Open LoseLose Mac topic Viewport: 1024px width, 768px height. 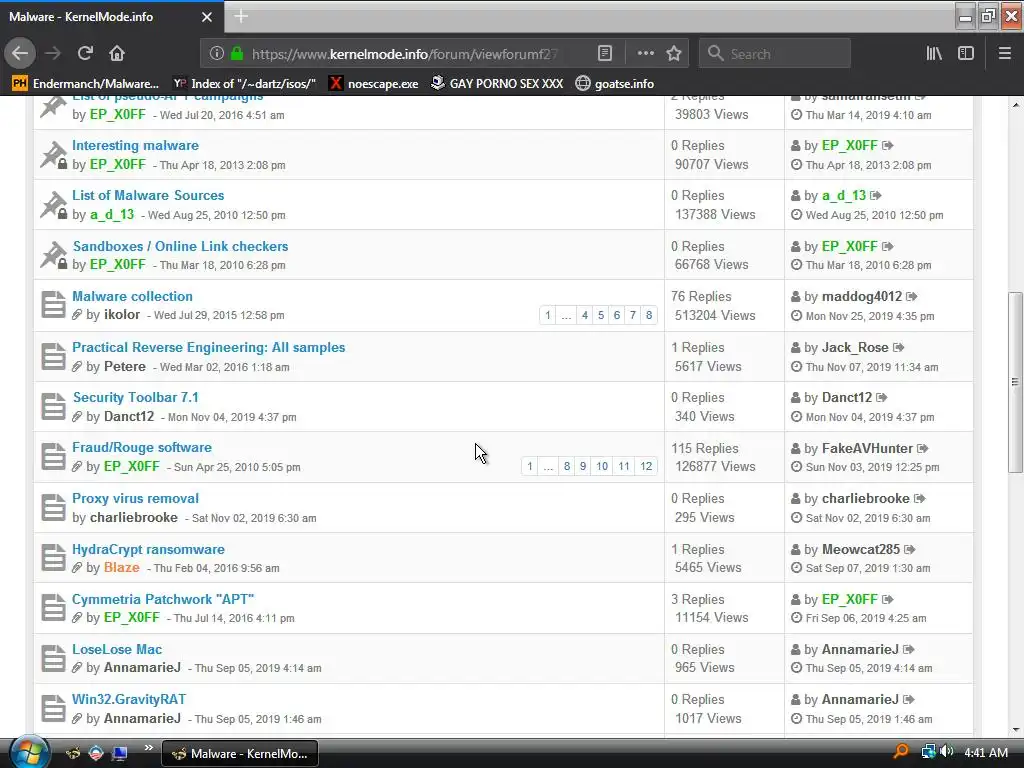(117, 649)
